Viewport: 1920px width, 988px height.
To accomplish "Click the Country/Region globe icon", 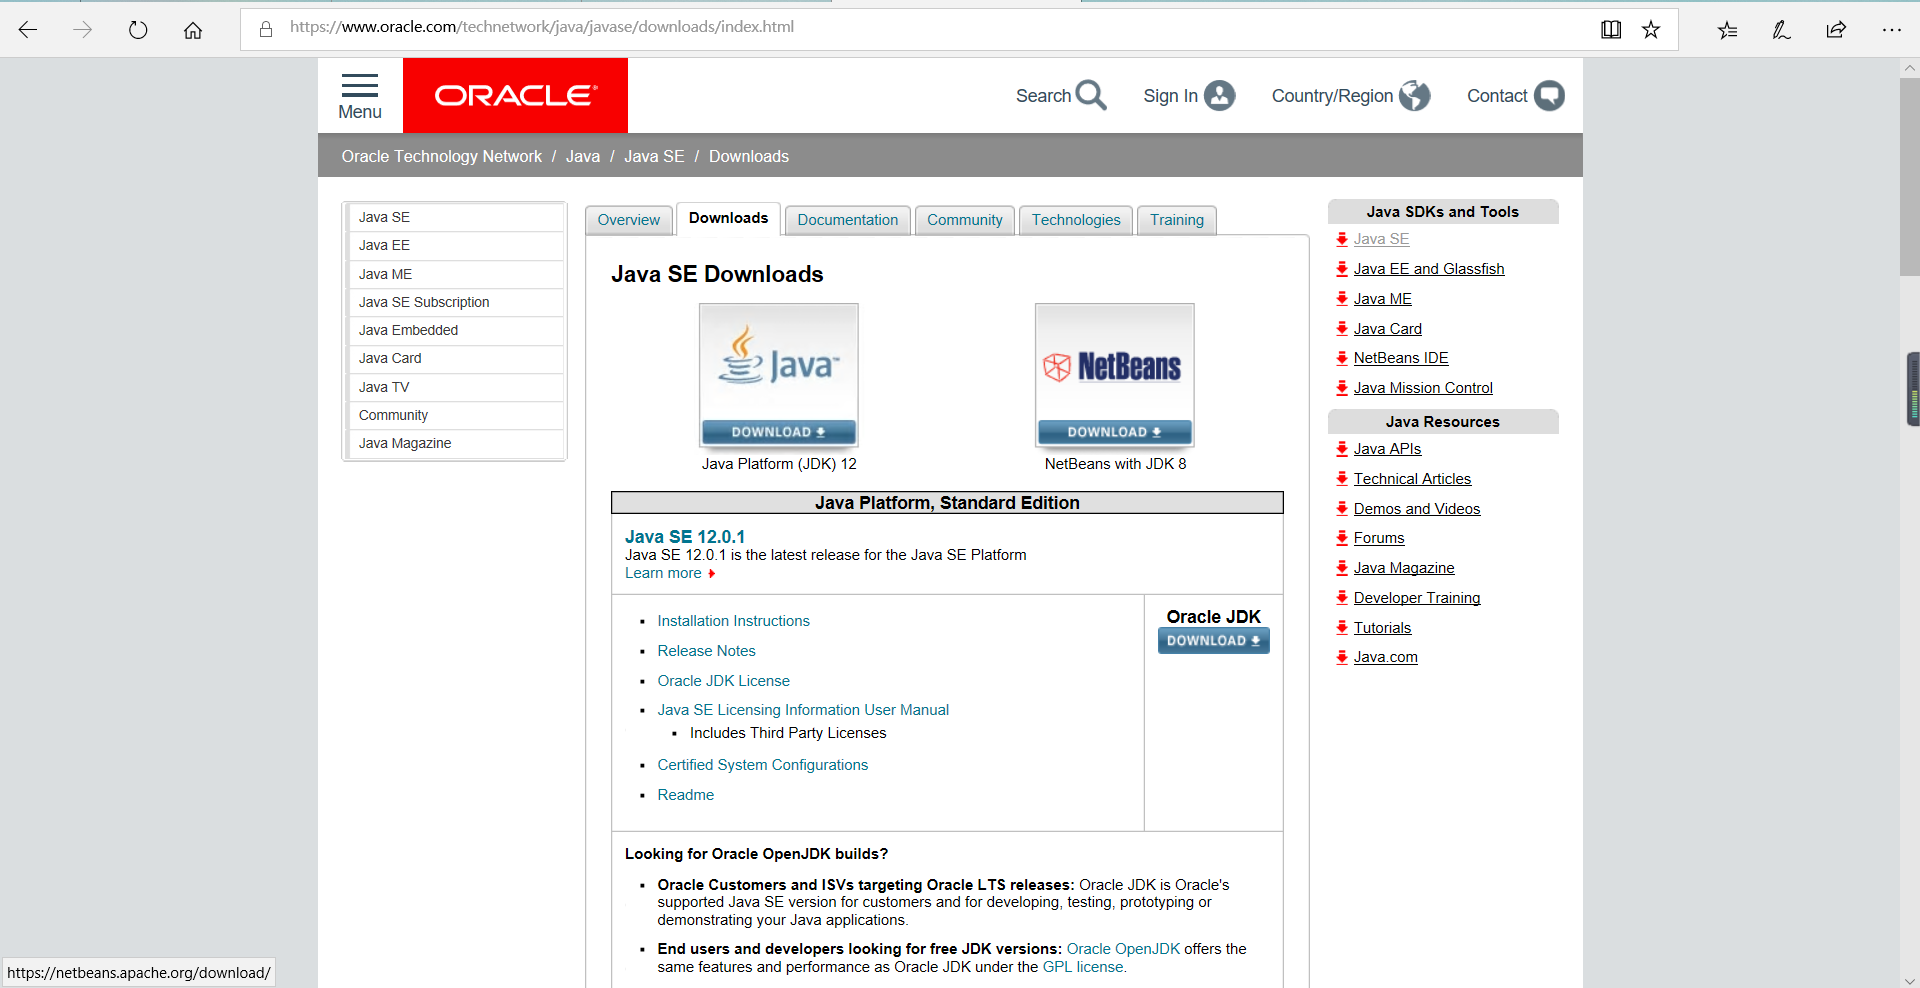I will [1415, 95].
